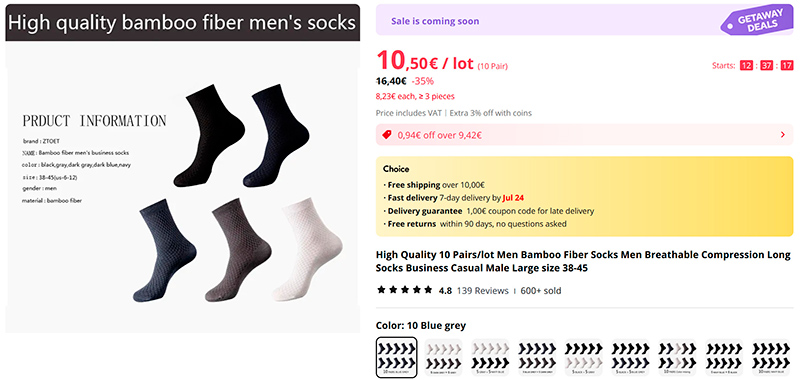This screenshot has height=380, width=800.
Task: Open the main bamboo socks product image
Action: [183, 169]
